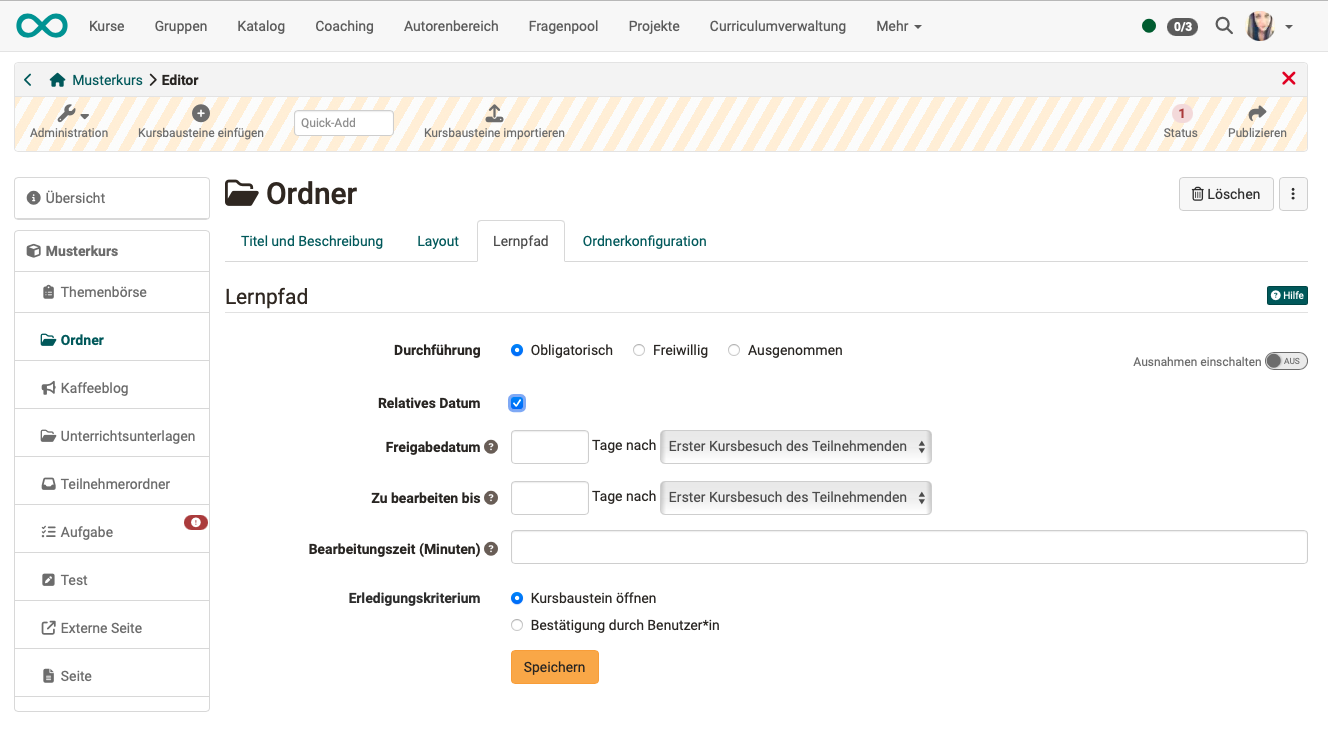1328x729 pixels.
Task: Click the Publizieren arrow icon
Action: [1257, 114]
